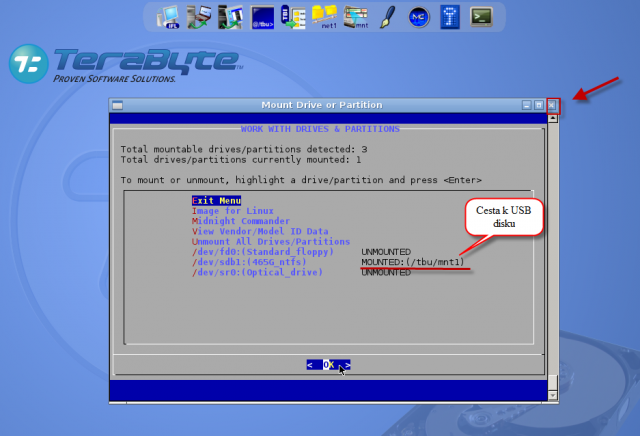Choose Unmount All Drives/Partitions
Viewport: 640px width, 436px height.
tap(271, 241)
